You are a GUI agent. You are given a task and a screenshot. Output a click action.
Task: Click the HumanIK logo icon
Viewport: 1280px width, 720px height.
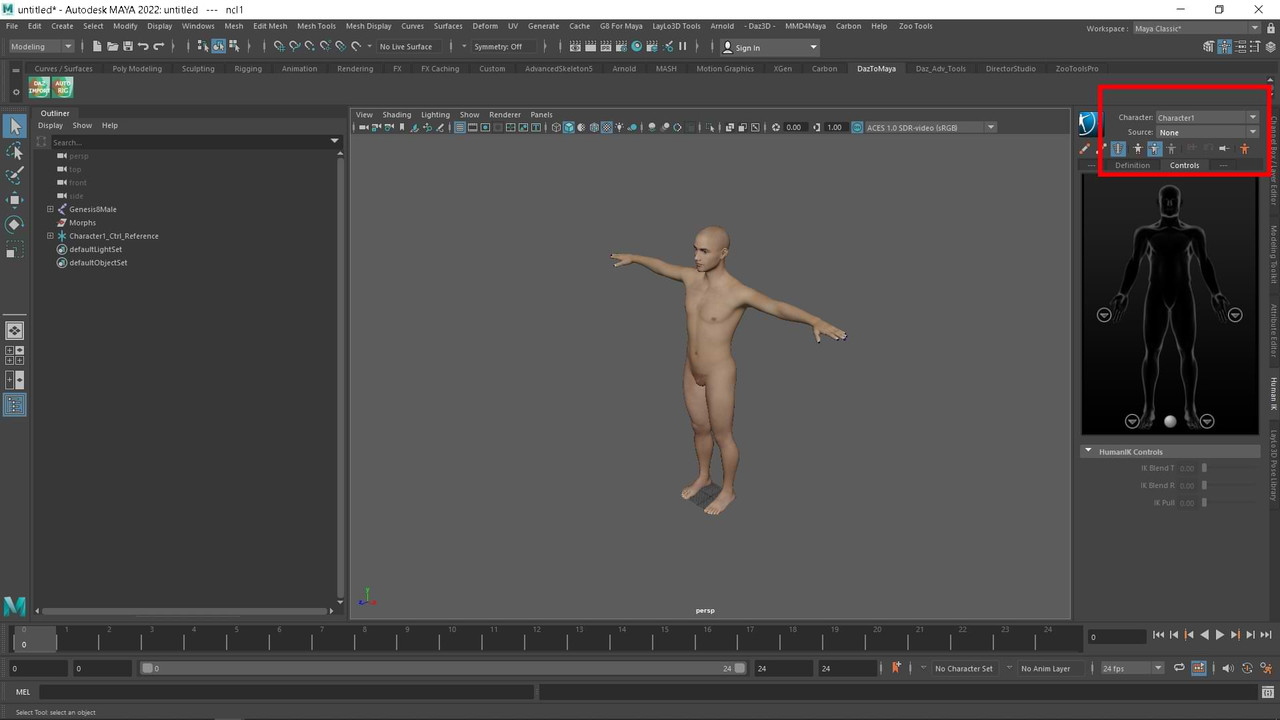pos(1088,124)
